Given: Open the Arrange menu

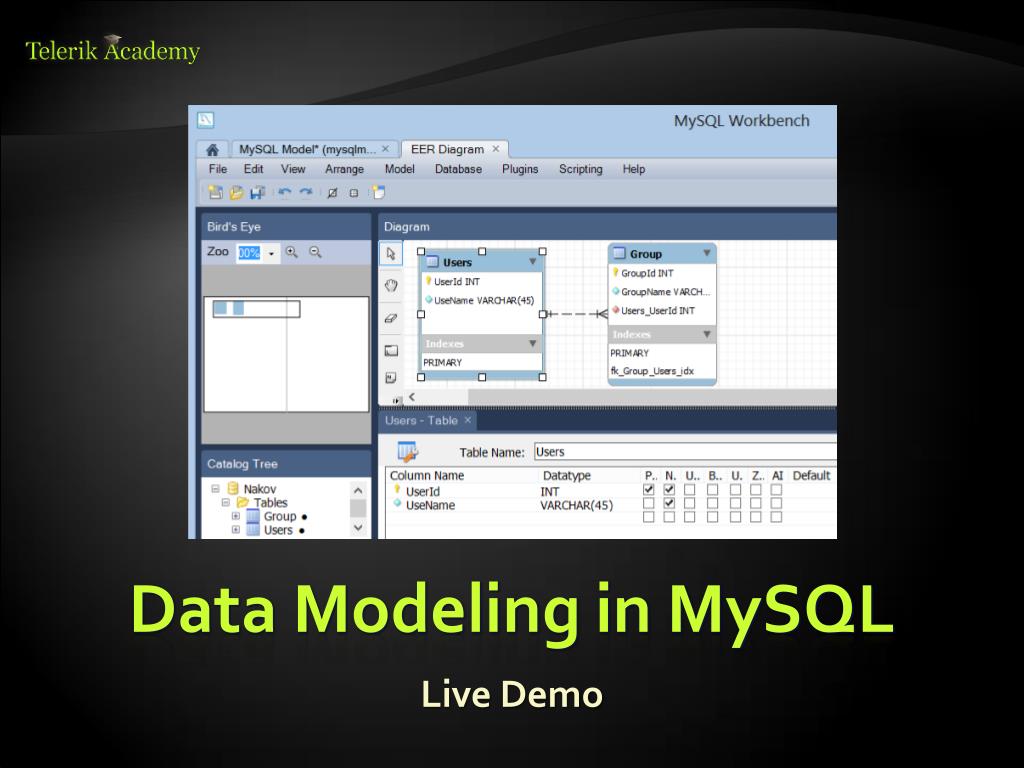Looking at the screenshot, I should [344, 169].
